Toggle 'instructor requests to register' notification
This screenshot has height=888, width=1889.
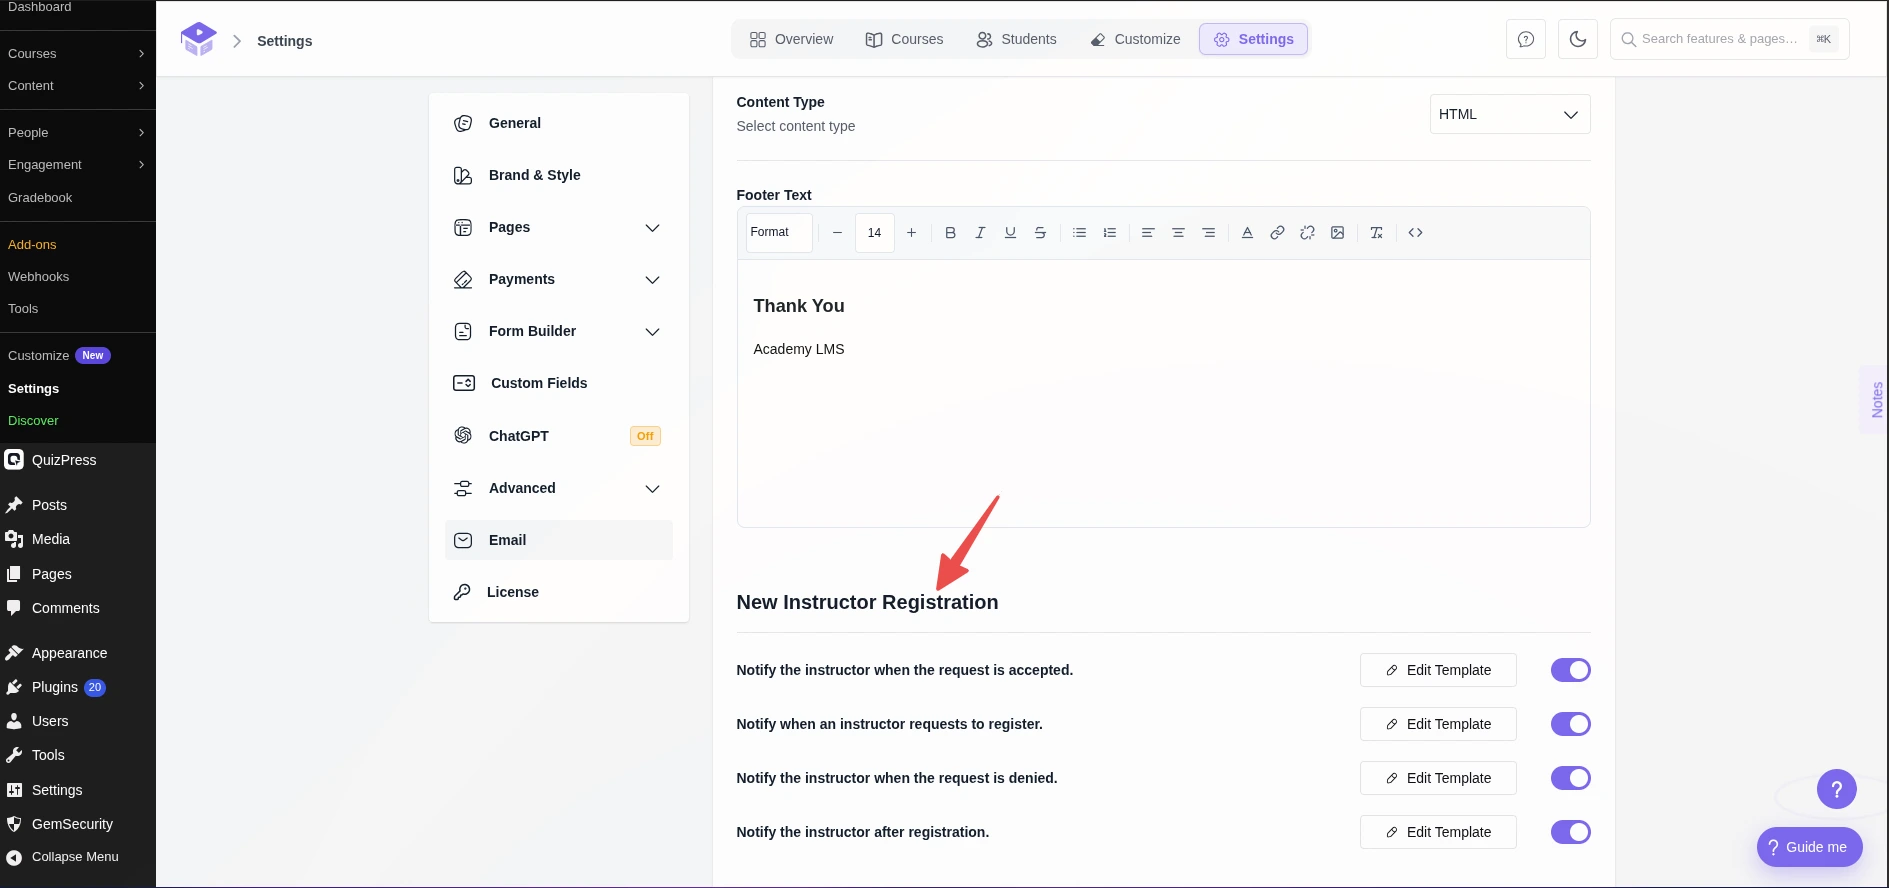pos(1570,724)
